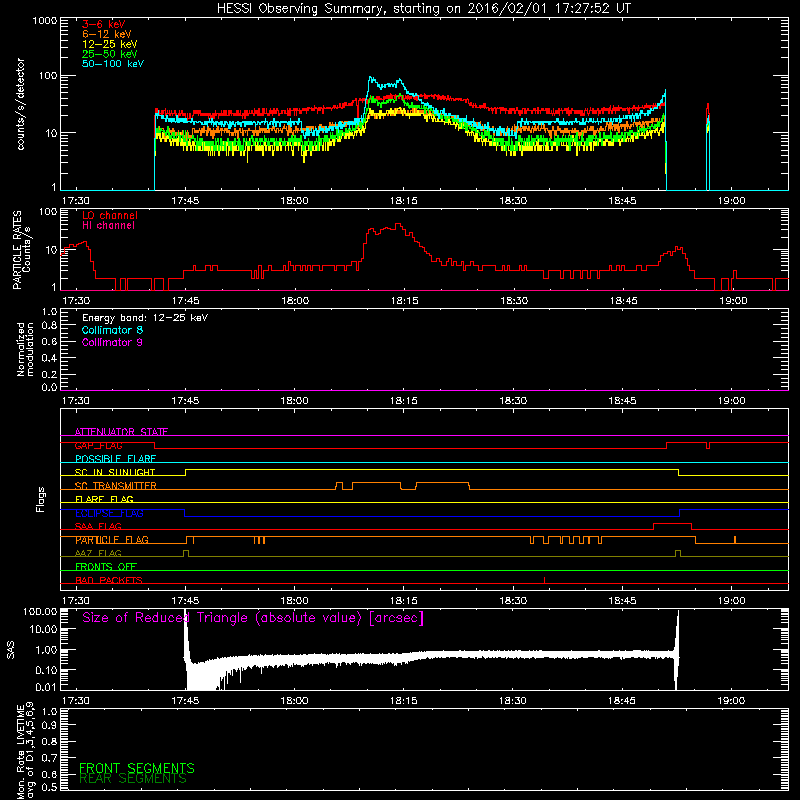
Task: Click the FLARE_FLAG label
Action: click(x=104, y=499)
